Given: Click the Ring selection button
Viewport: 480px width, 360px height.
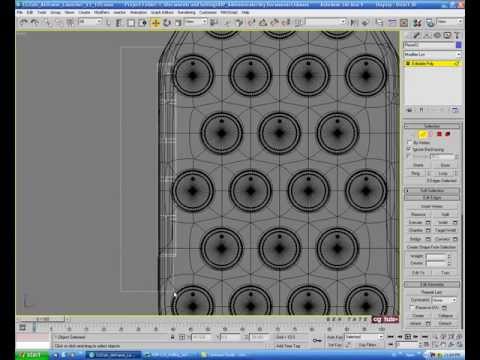Looking at the screenshot, I should coord(415,173).
